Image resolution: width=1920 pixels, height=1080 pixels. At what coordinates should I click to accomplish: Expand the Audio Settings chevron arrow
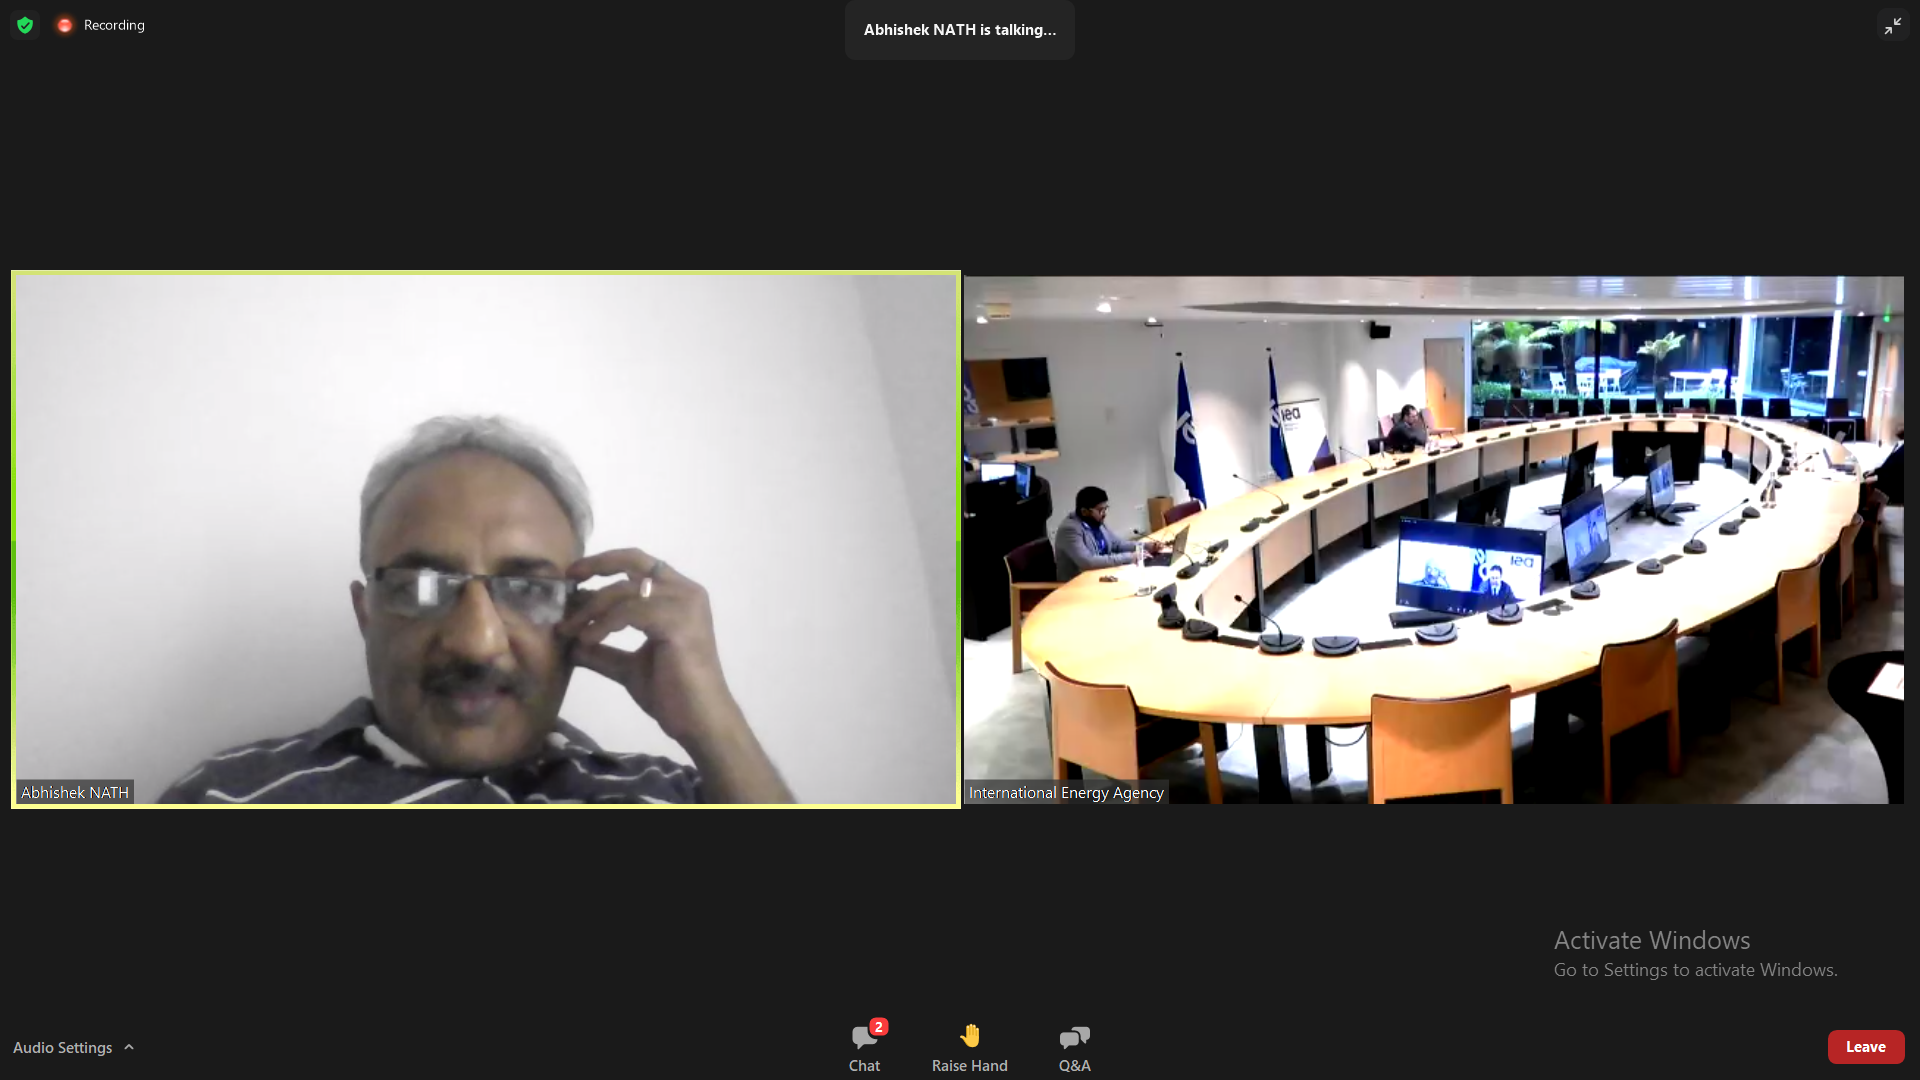tap(129, 1047)
